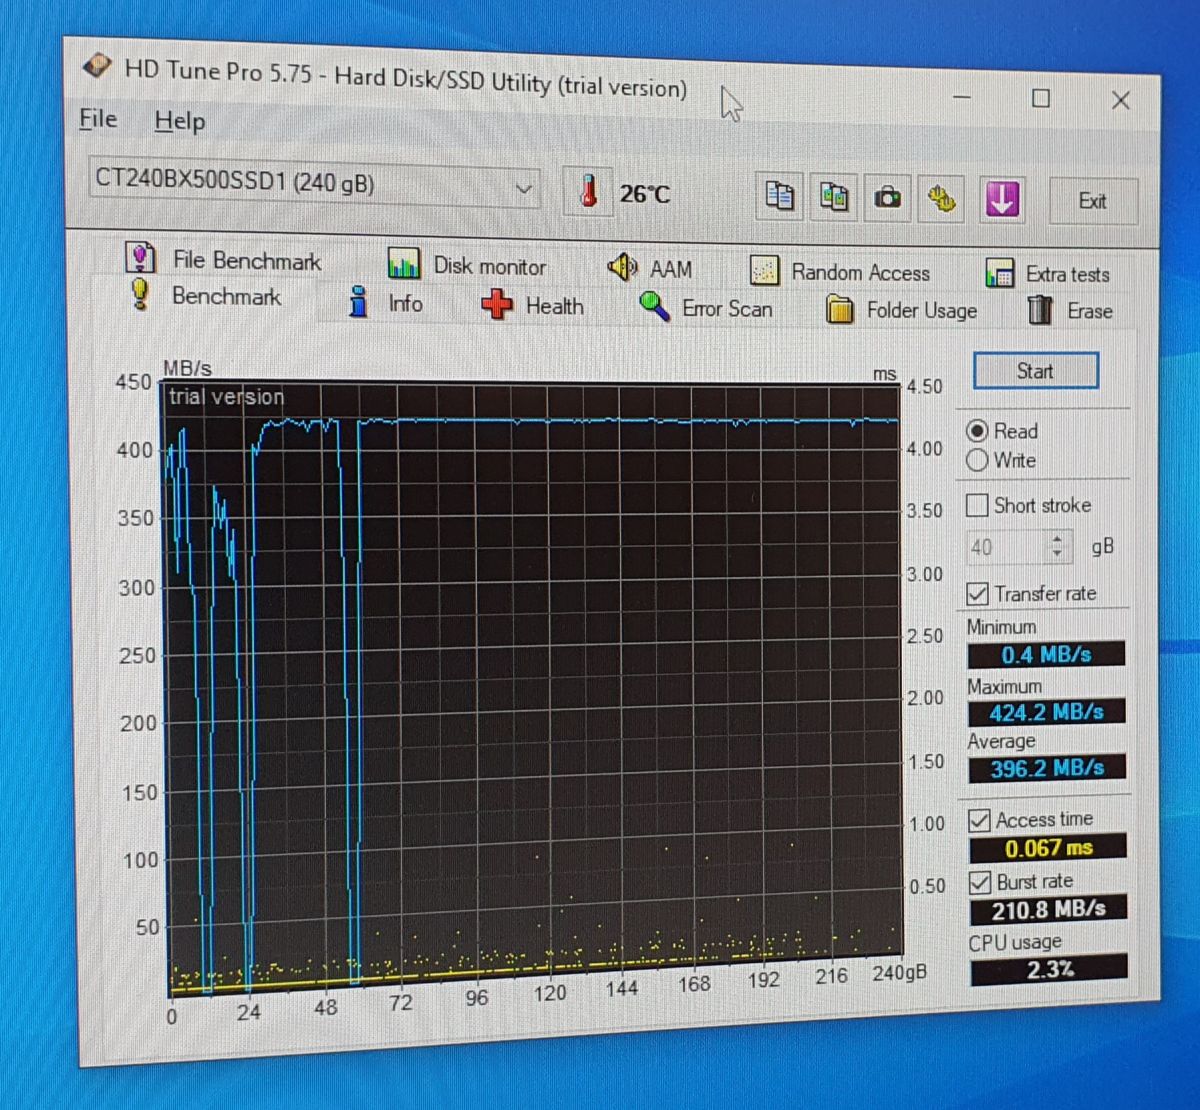
Task: Open the Disk monitor icon
Action: coord(405,264)
